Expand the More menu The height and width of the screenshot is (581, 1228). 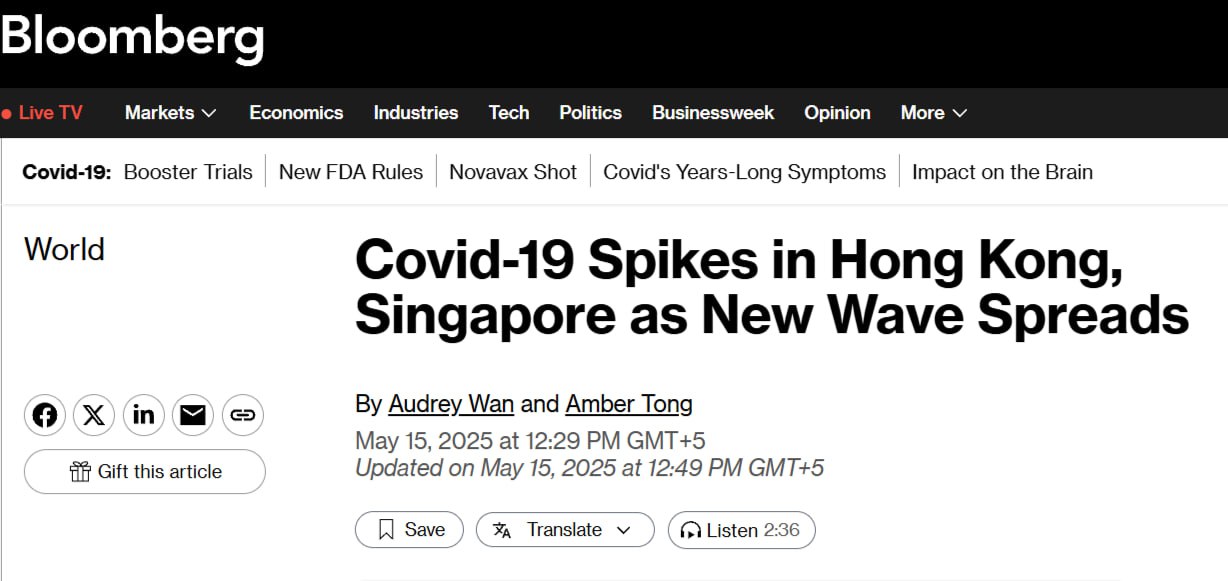pos(933,113)
